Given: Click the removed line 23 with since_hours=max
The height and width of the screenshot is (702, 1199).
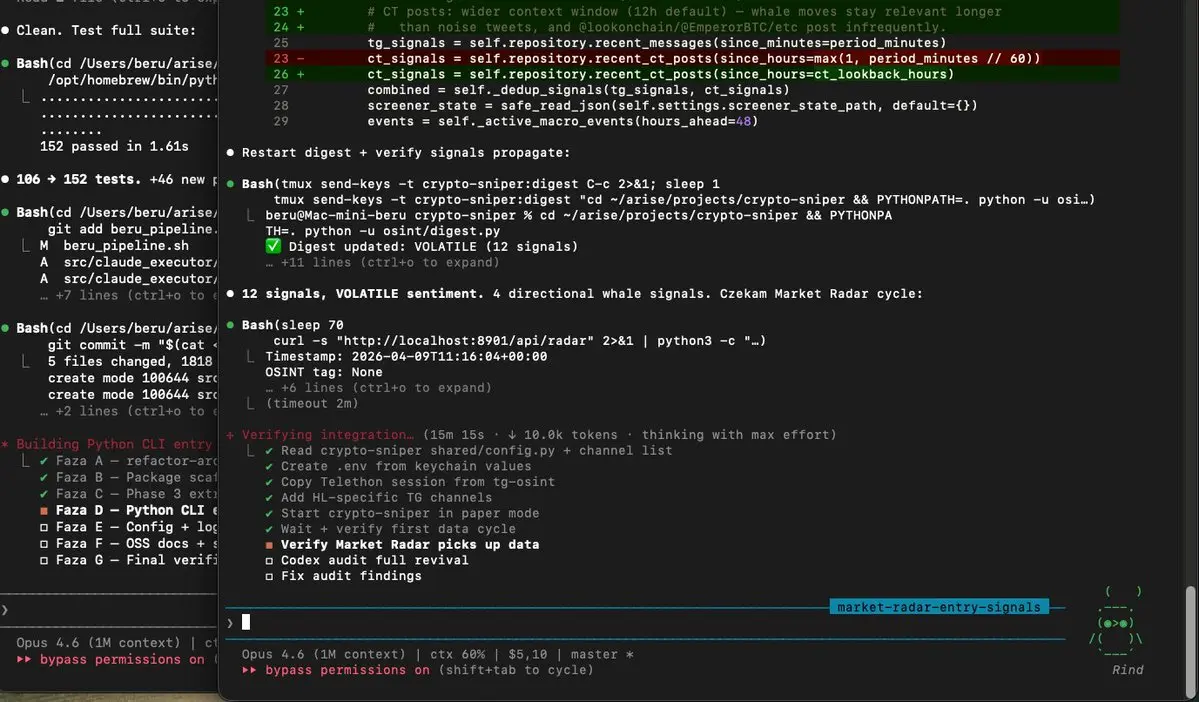Looking at the screenshot, I should tap(692, 58).
